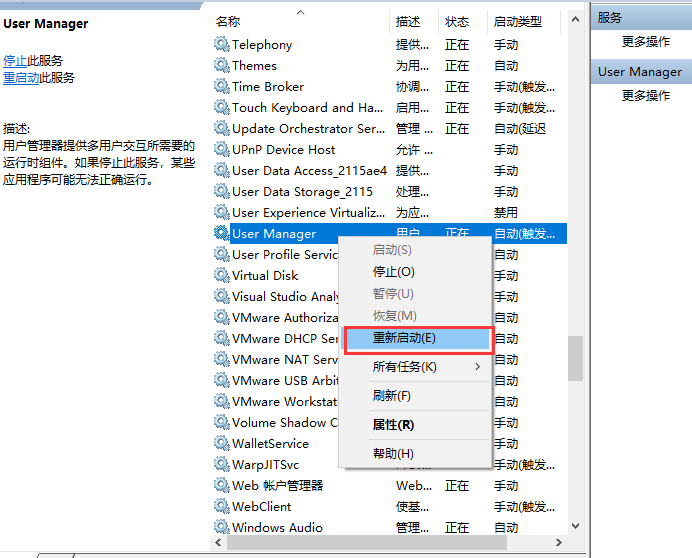Screen dimensions: 692x558
Task: Sort by the 状态 column header
Action: (x=463, y=21)
